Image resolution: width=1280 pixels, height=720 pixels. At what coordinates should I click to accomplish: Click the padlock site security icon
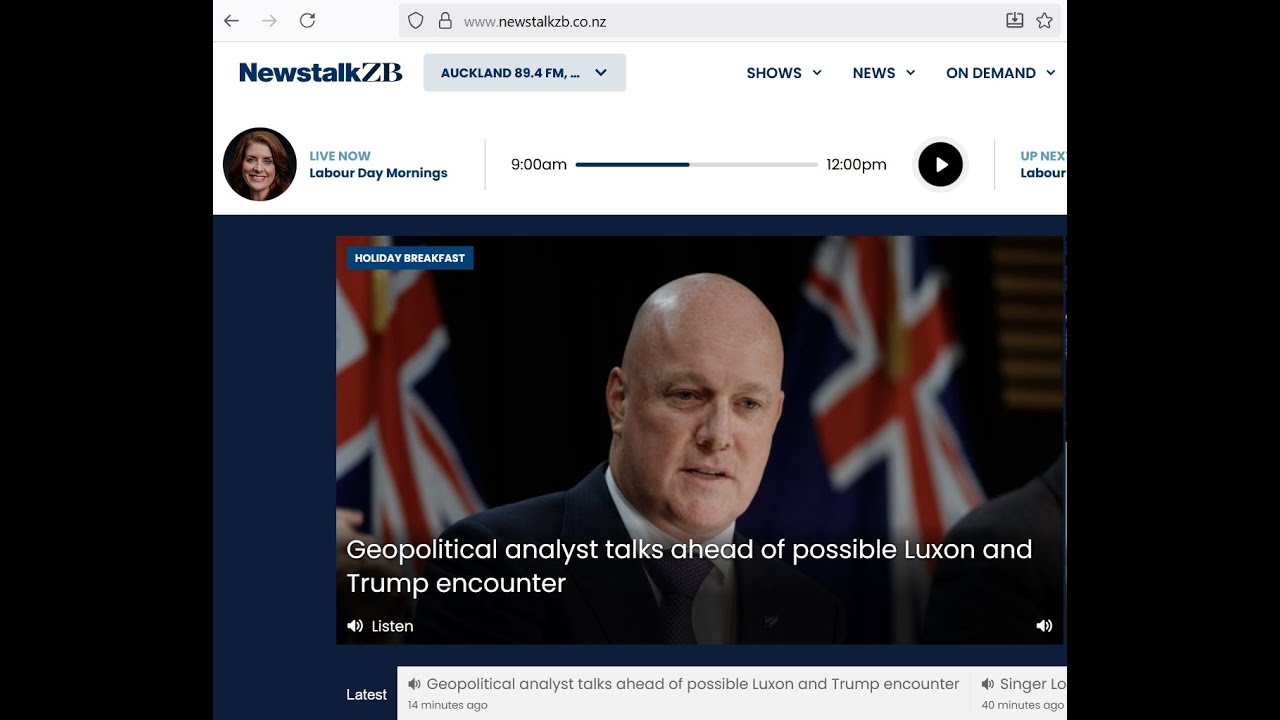pos(445,21)
